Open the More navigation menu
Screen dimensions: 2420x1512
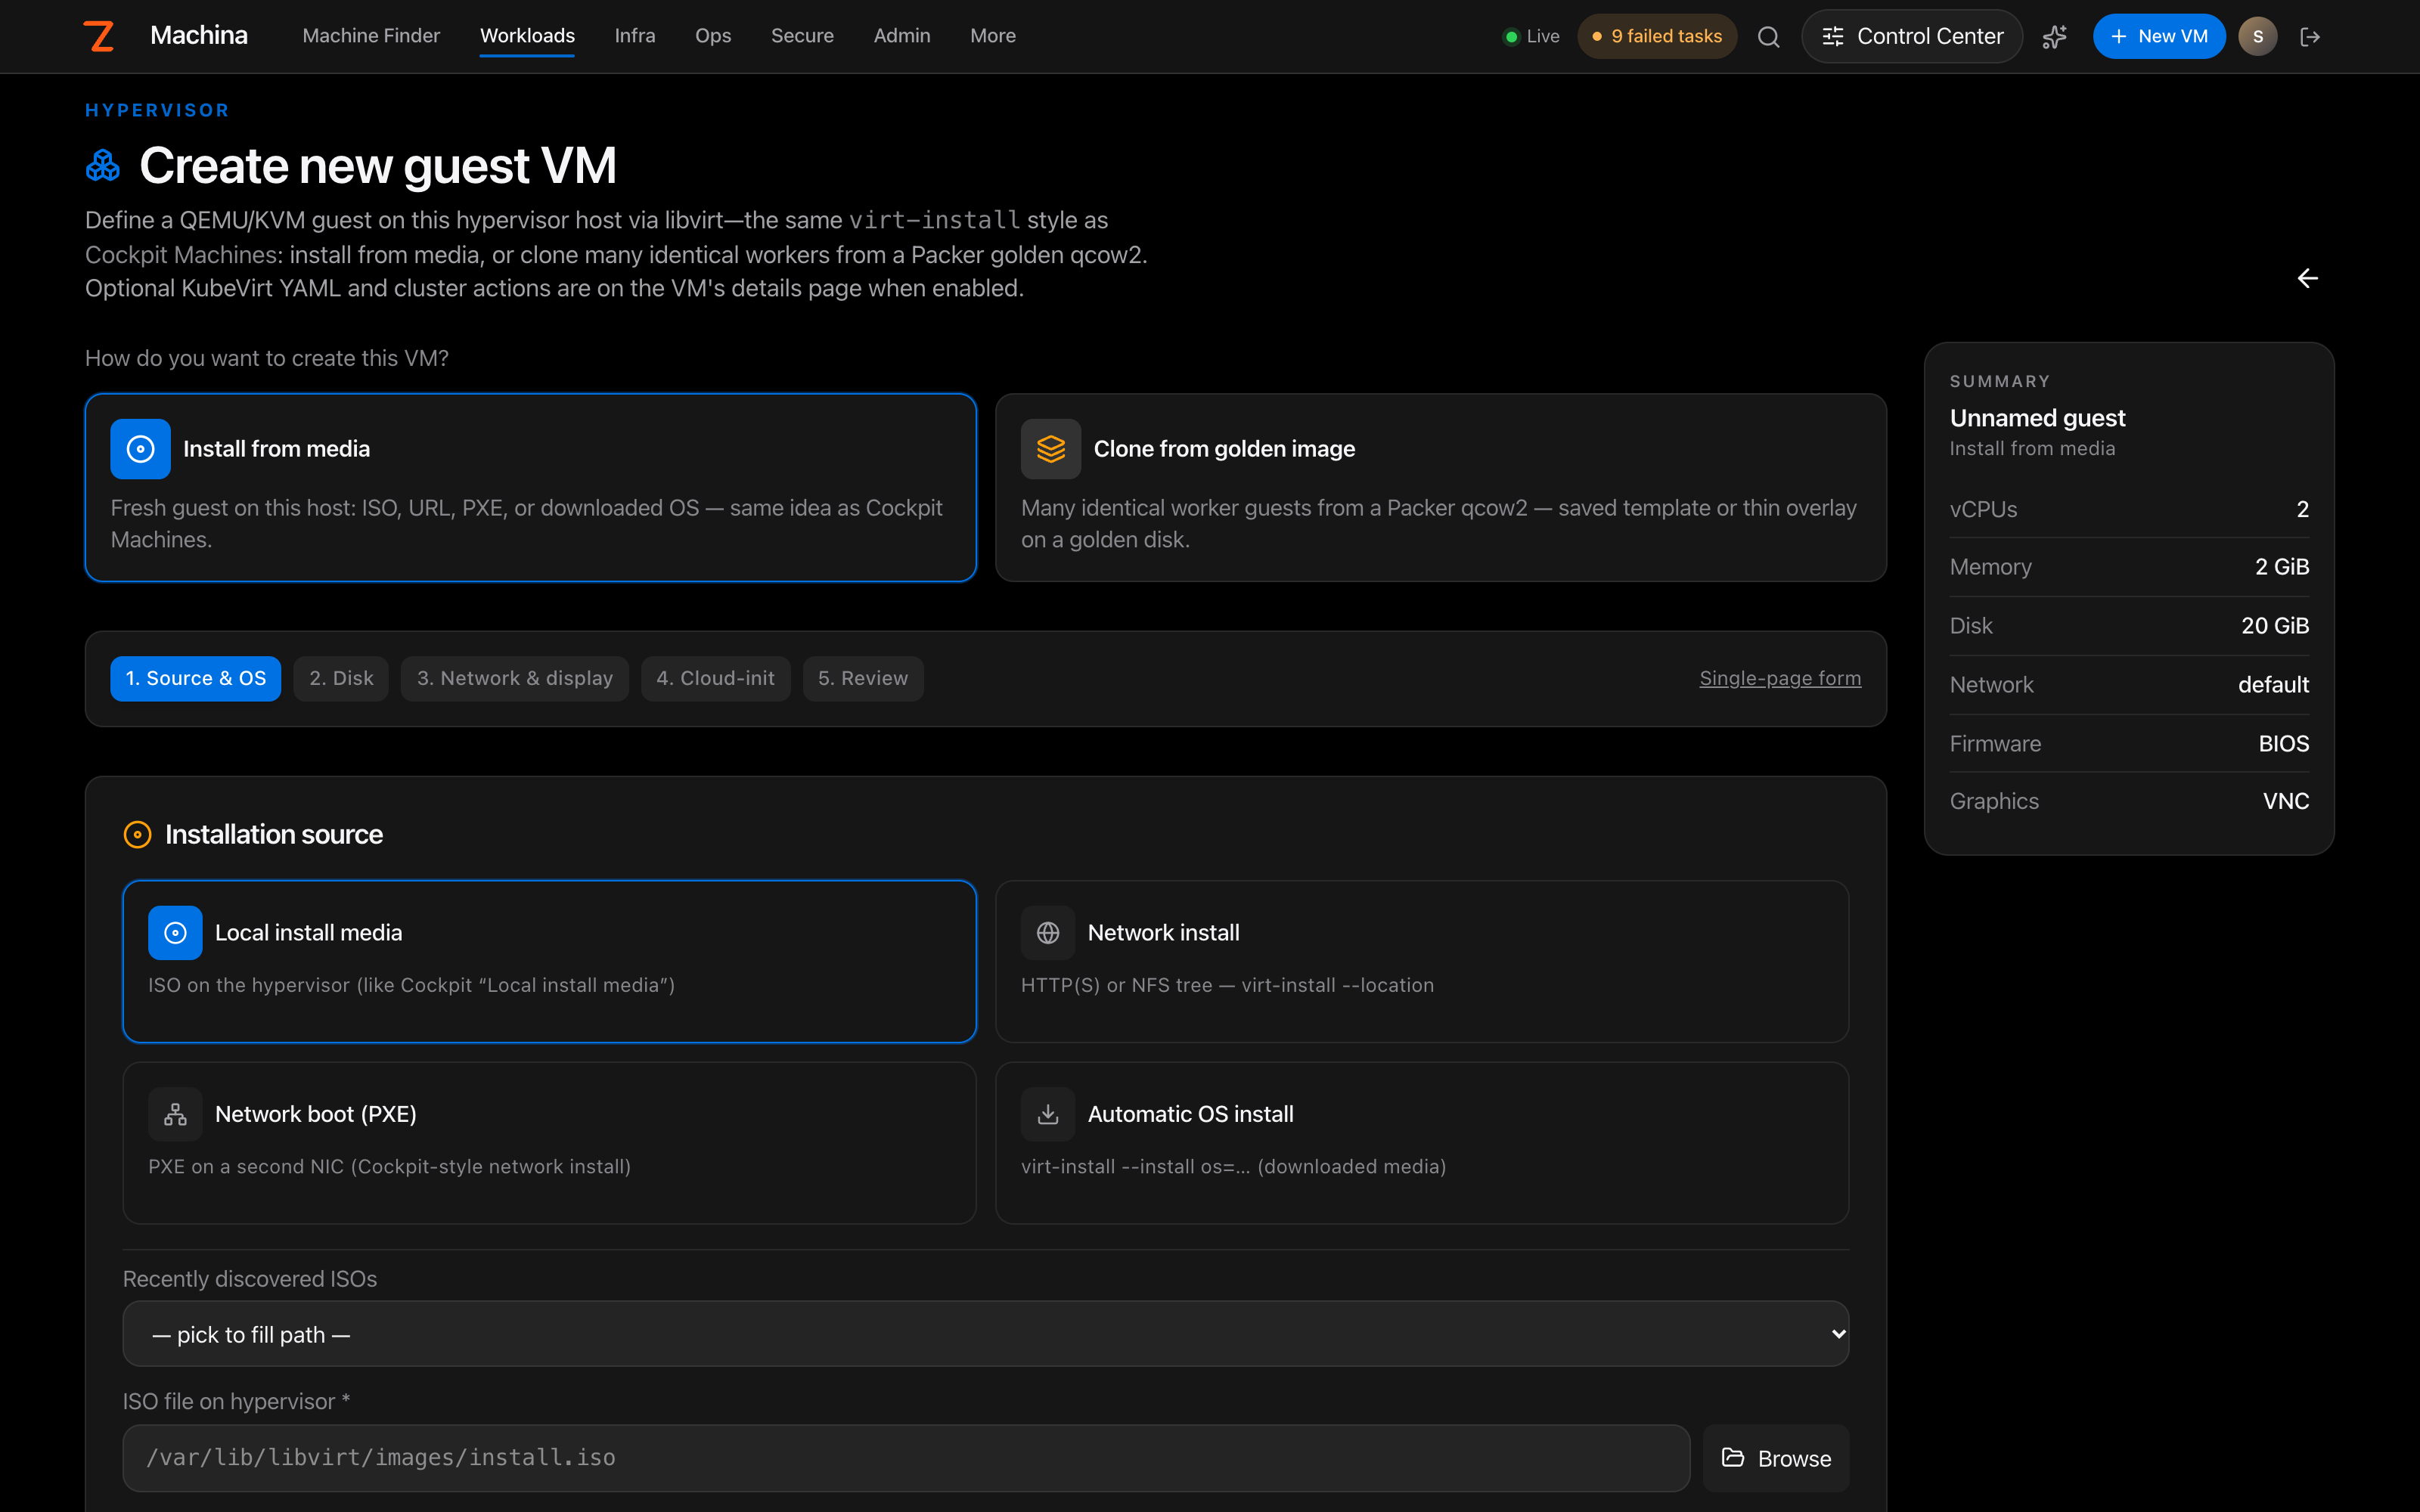click(x=992, y=36)
